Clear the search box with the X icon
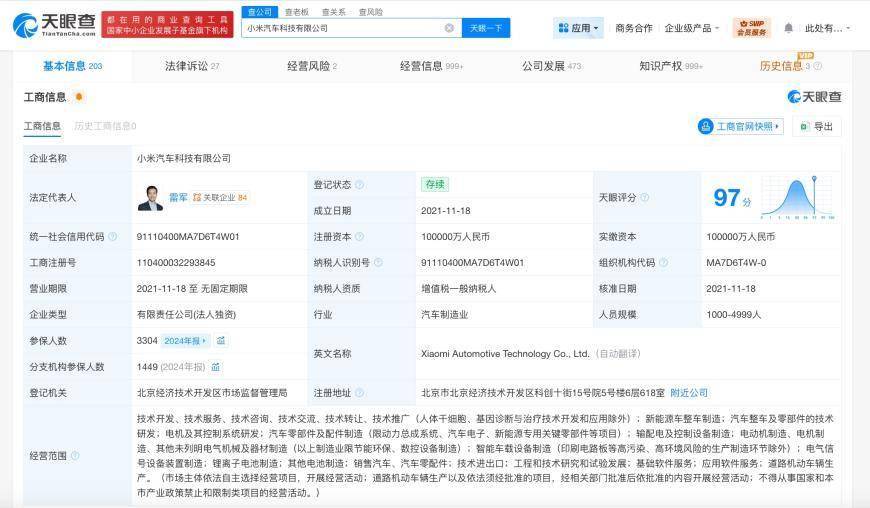Screen dimensions: 870x508 tap(449, 28)
